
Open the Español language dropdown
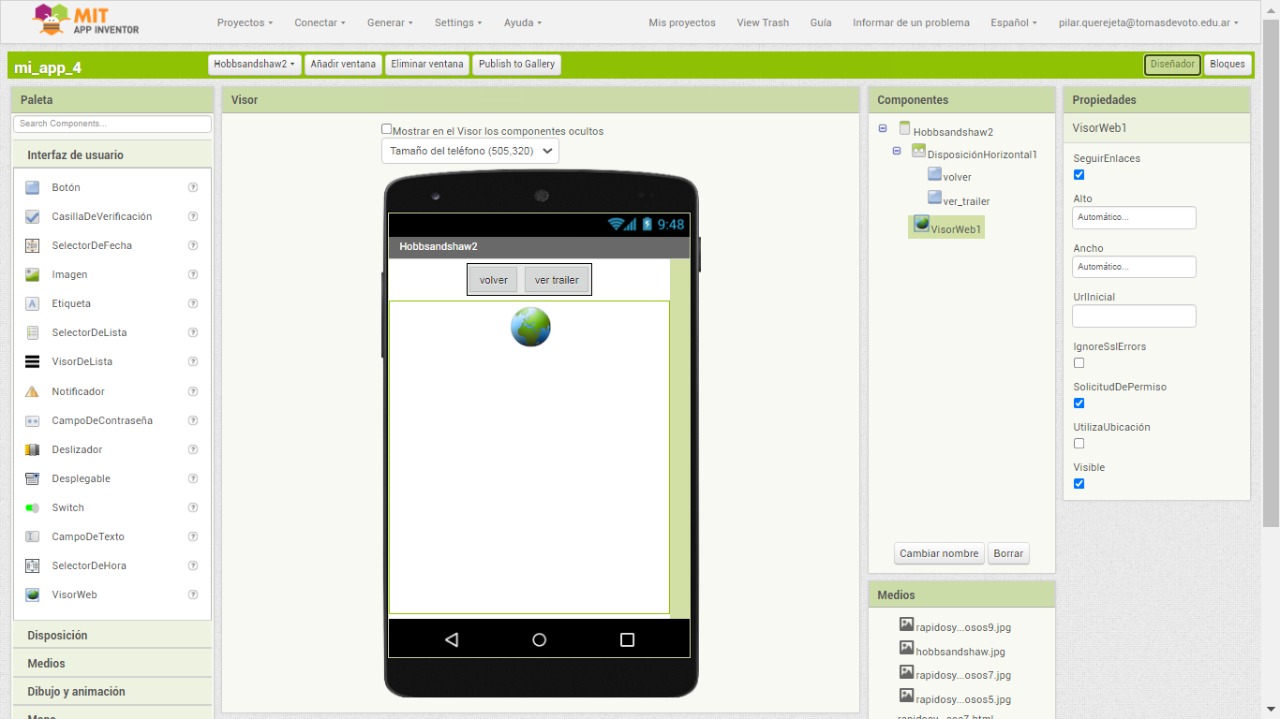point(1014,22)
